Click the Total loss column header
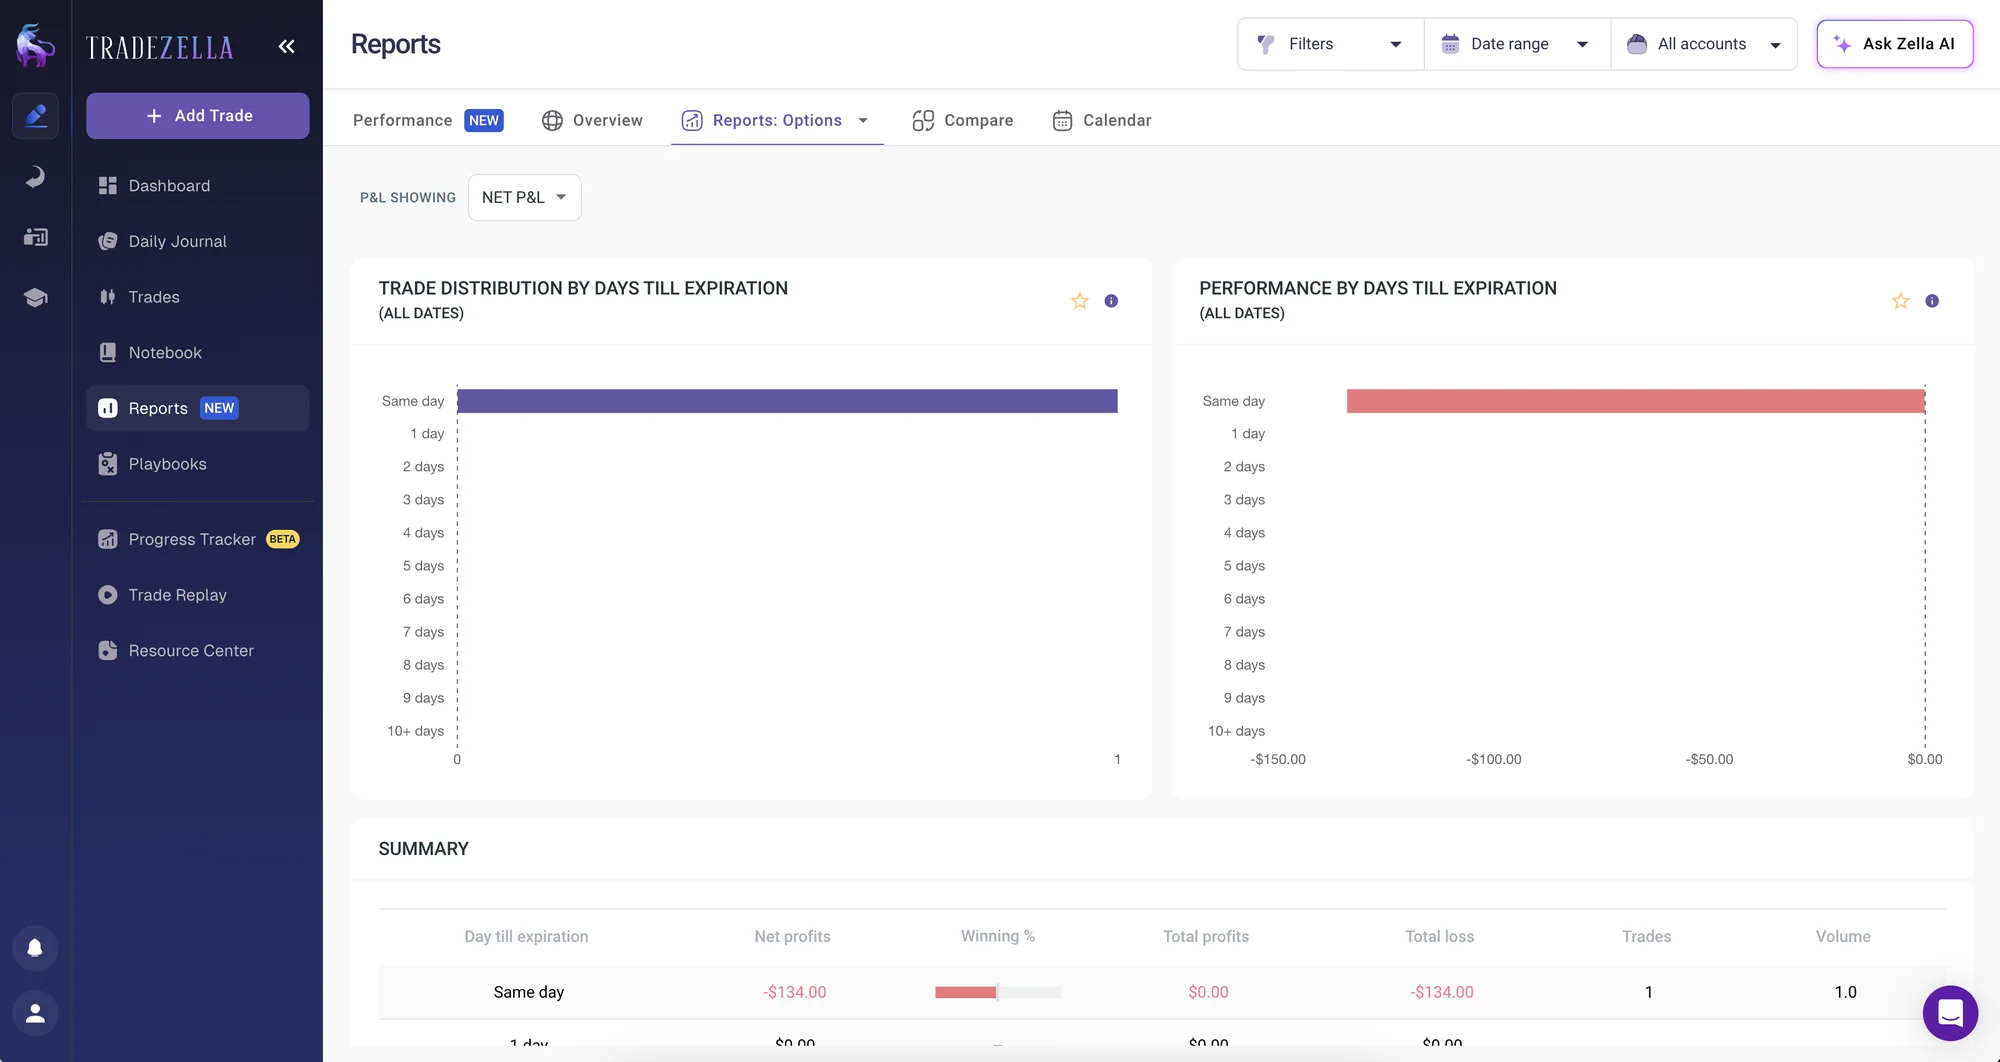This screenshot has height=1062, width=2000. tap(1440, 937)
